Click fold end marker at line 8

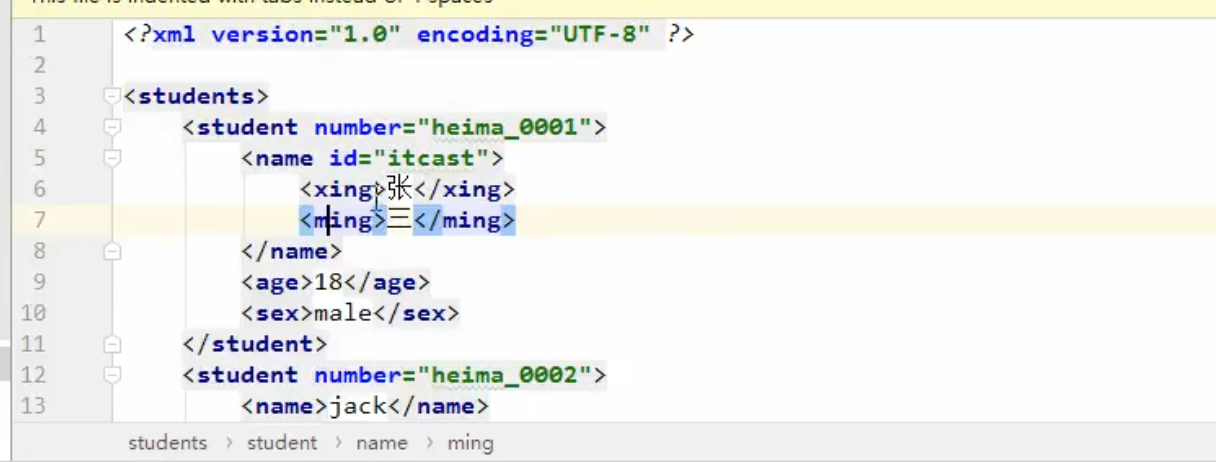[x=112, y=251]
